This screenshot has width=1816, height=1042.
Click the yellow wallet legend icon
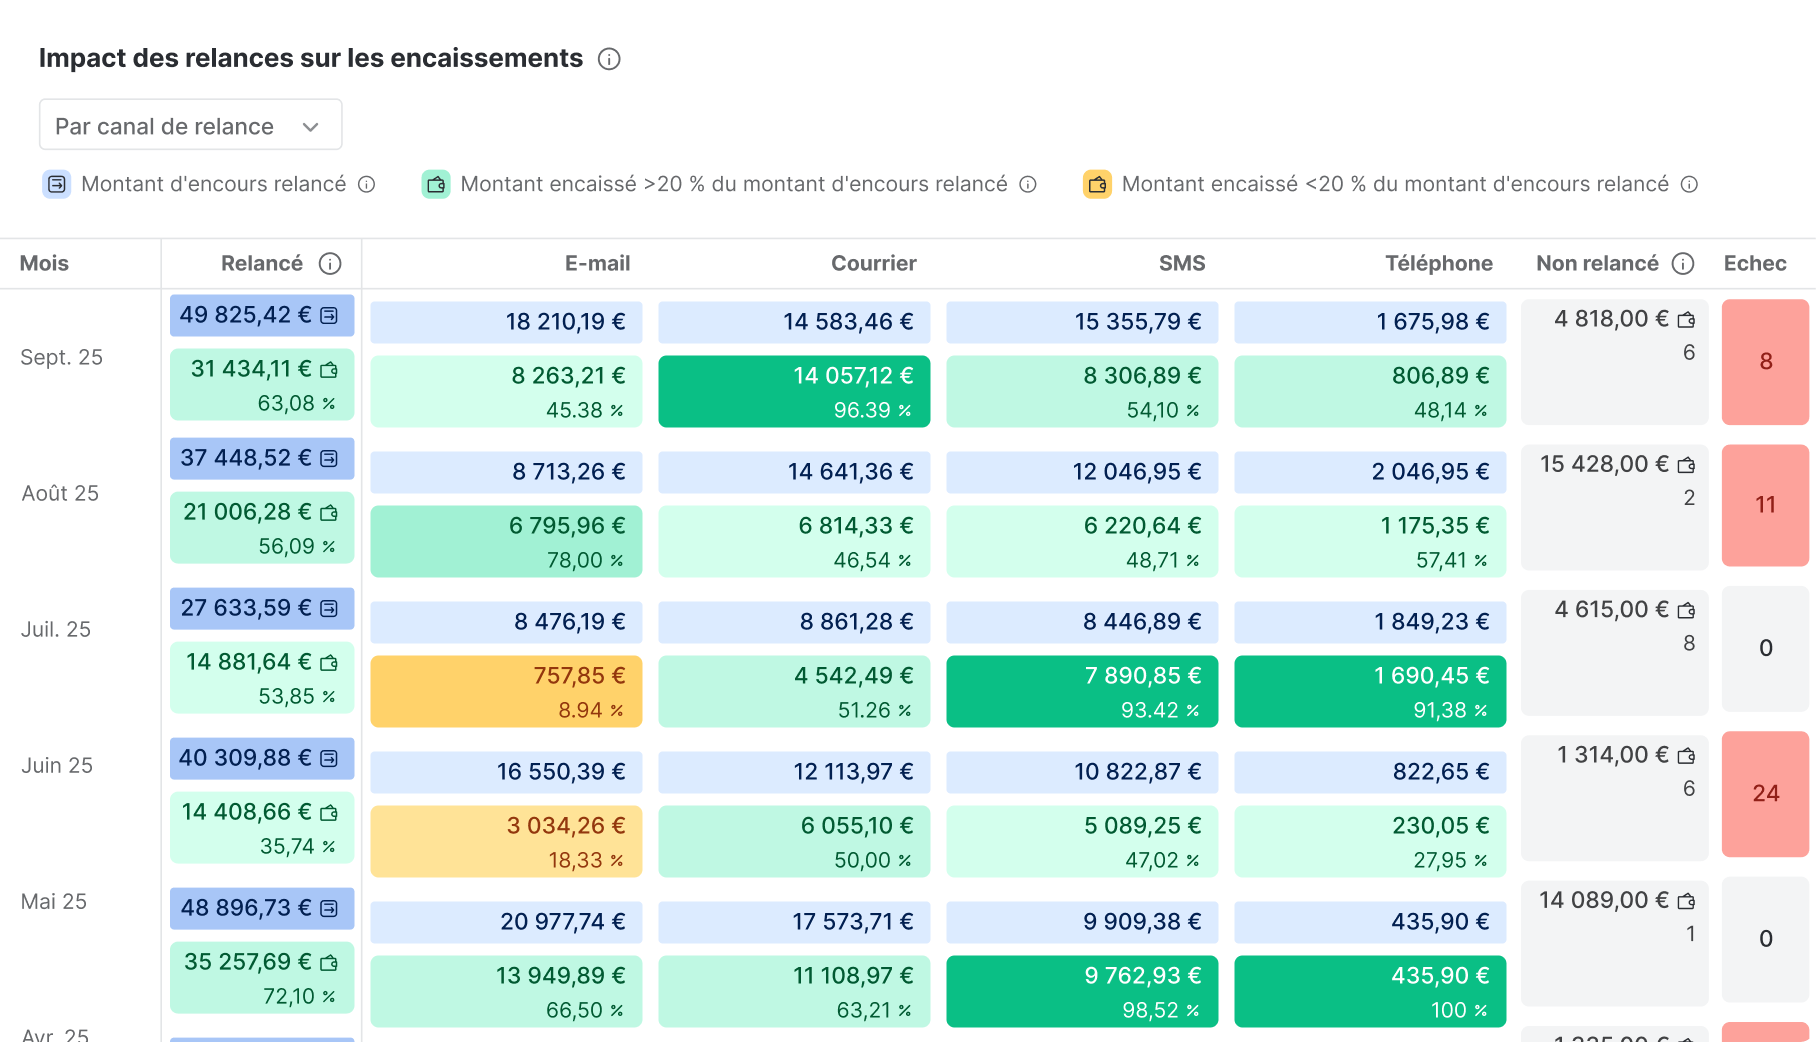click(1097, 184)
